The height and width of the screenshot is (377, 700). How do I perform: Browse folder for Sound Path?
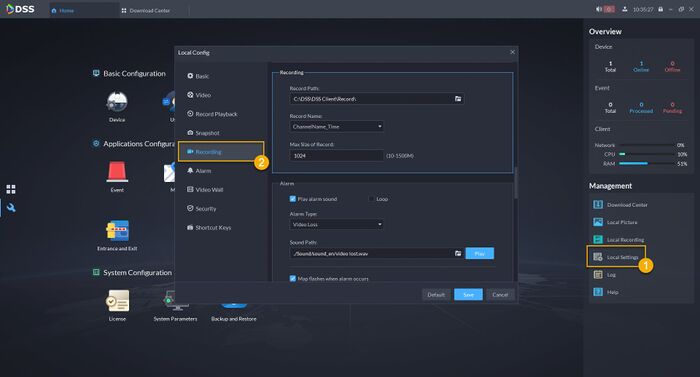(x=458, y=253)
